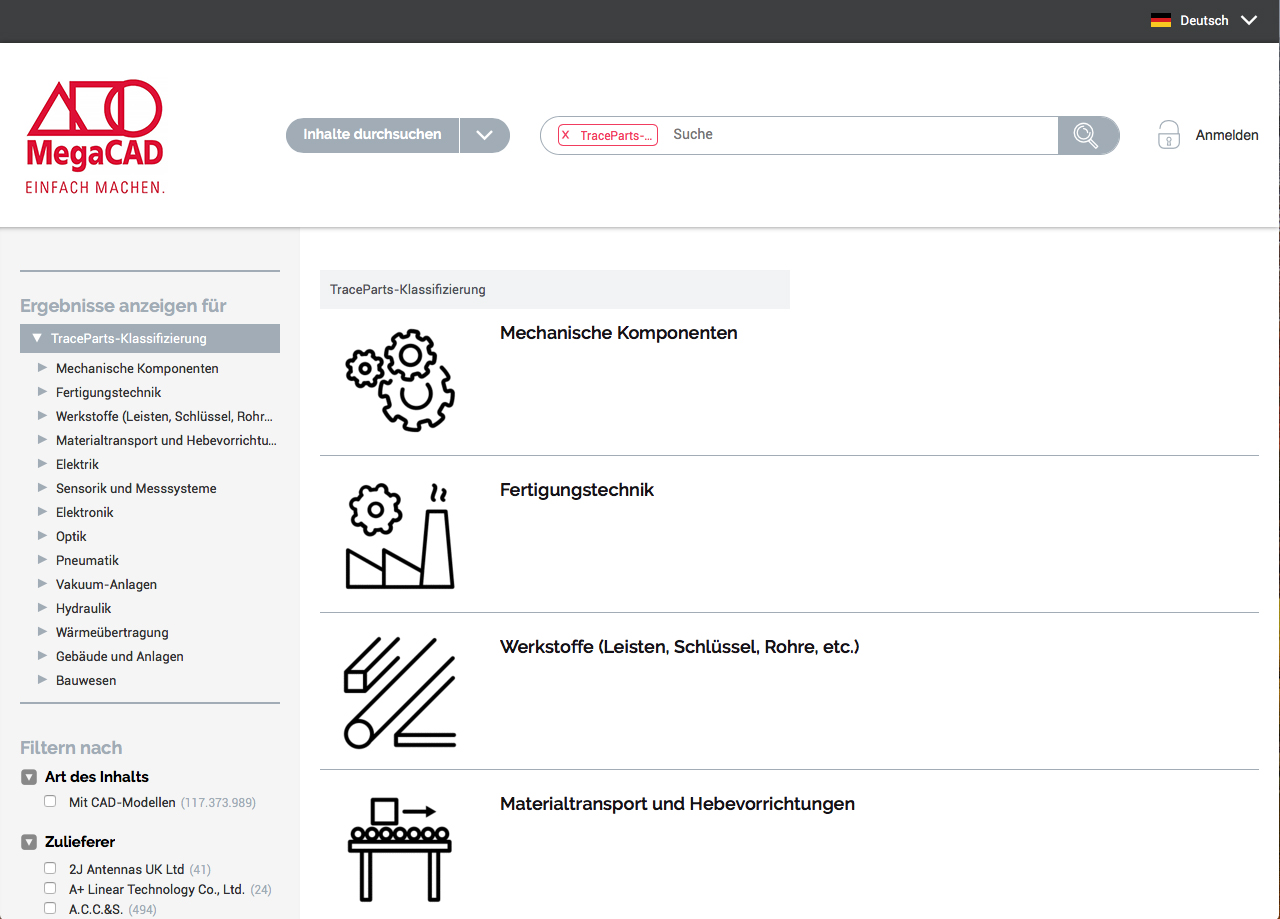1280x919 pixels.
Task: Open the Fertigungstechnik factory icon
Action: pos(399,537)
